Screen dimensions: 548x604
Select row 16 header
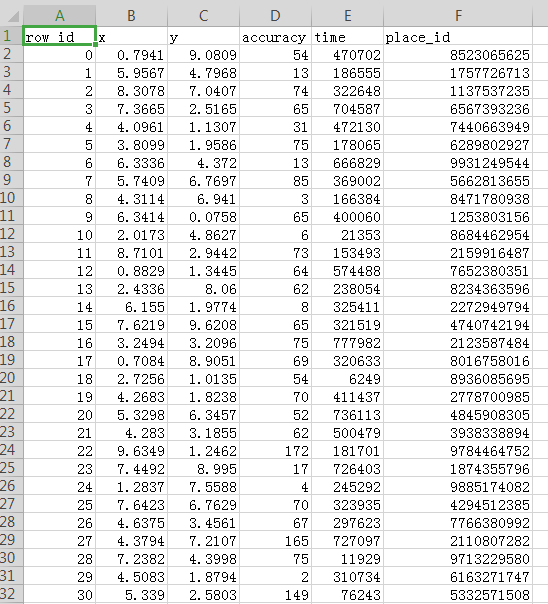click(12, 306)
